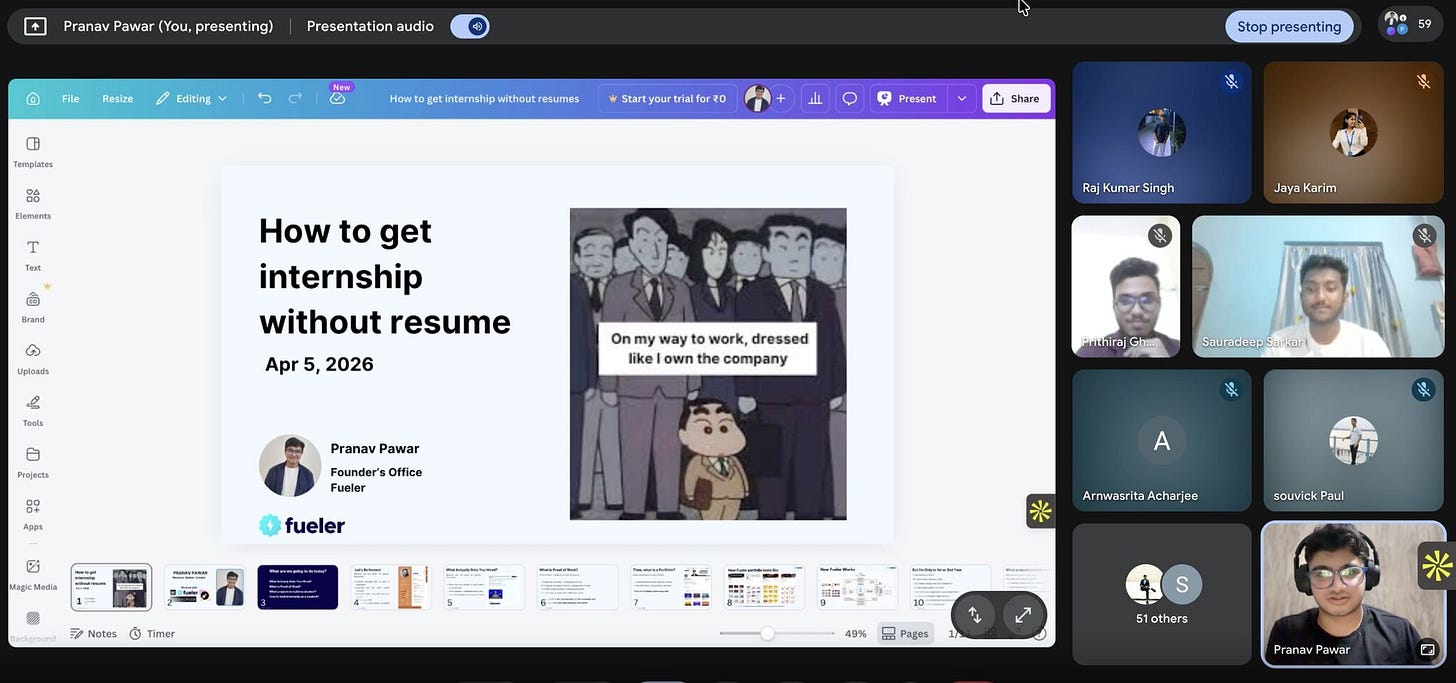Open Text sidebar panel
1456x683 pixels.
33,255
